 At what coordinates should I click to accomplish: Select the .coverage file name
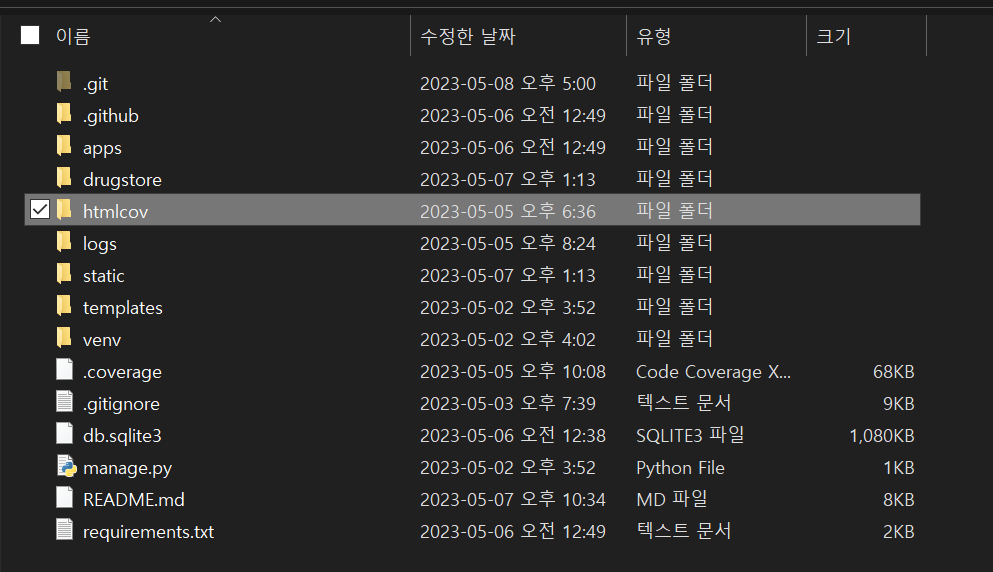click(x=122, y=372)
